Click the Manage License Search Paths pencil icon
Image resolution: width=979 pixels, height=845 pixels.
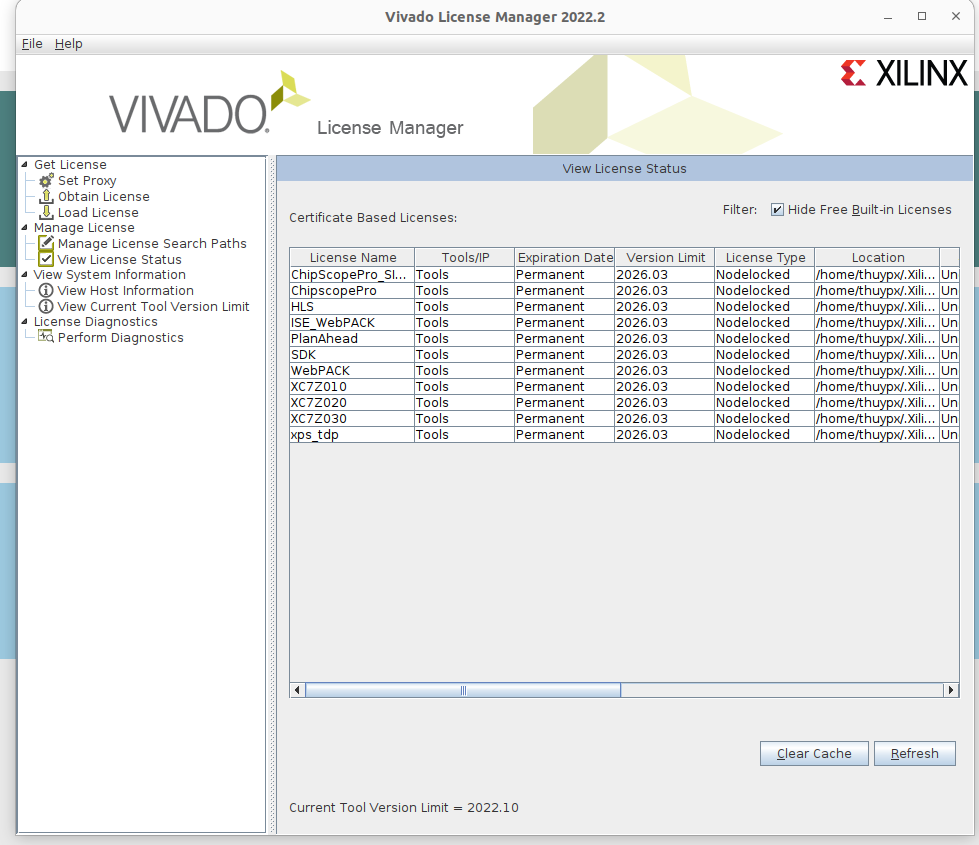(x=46, y=243)
